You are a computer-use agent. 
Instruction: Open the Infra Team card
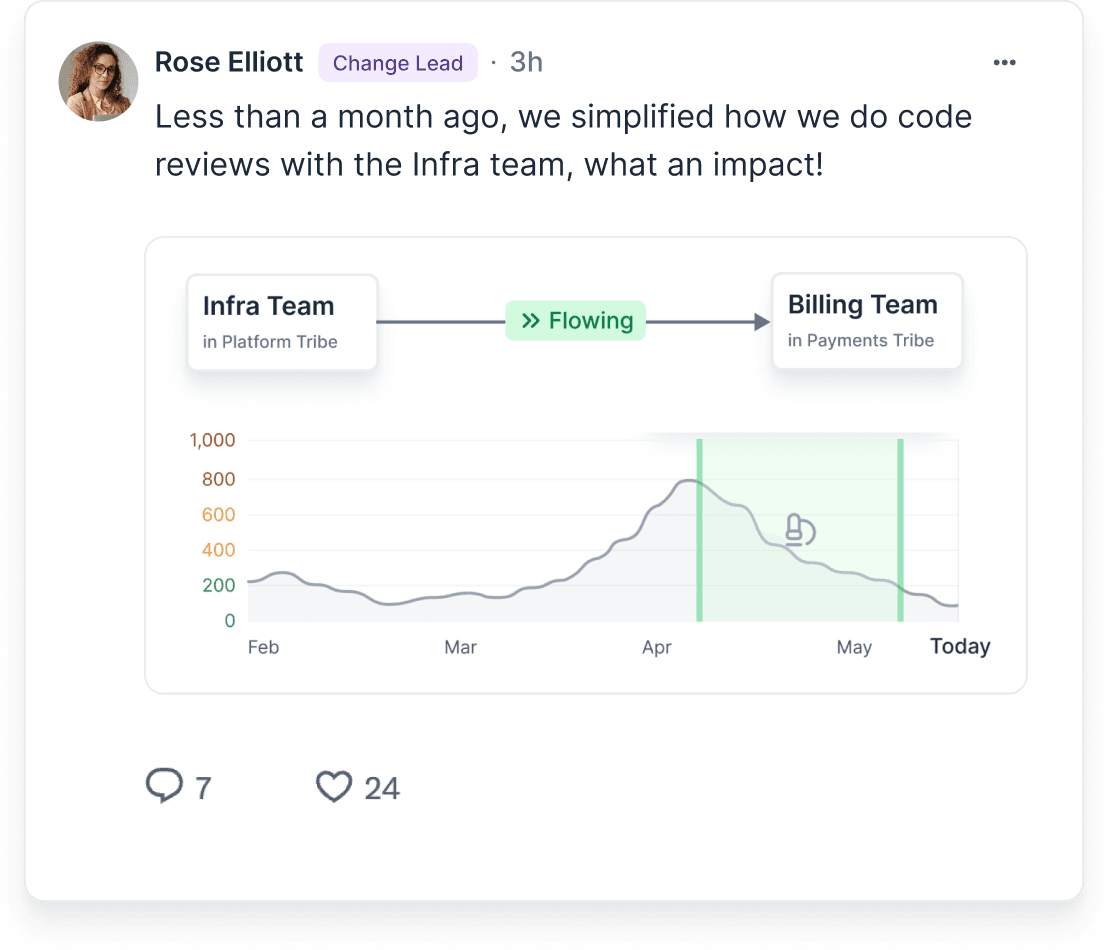pyautogui.click(x=282, y=322)
